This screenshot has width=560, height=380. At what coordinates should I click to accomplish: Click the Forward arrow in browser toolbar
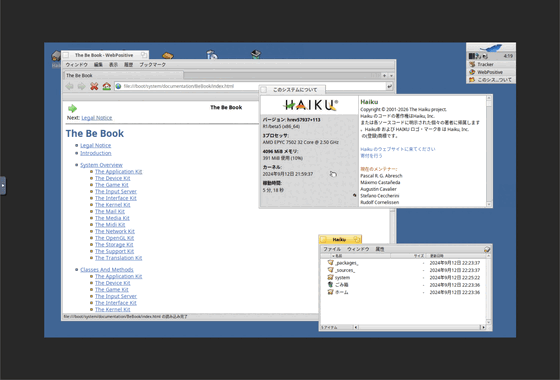81,86
